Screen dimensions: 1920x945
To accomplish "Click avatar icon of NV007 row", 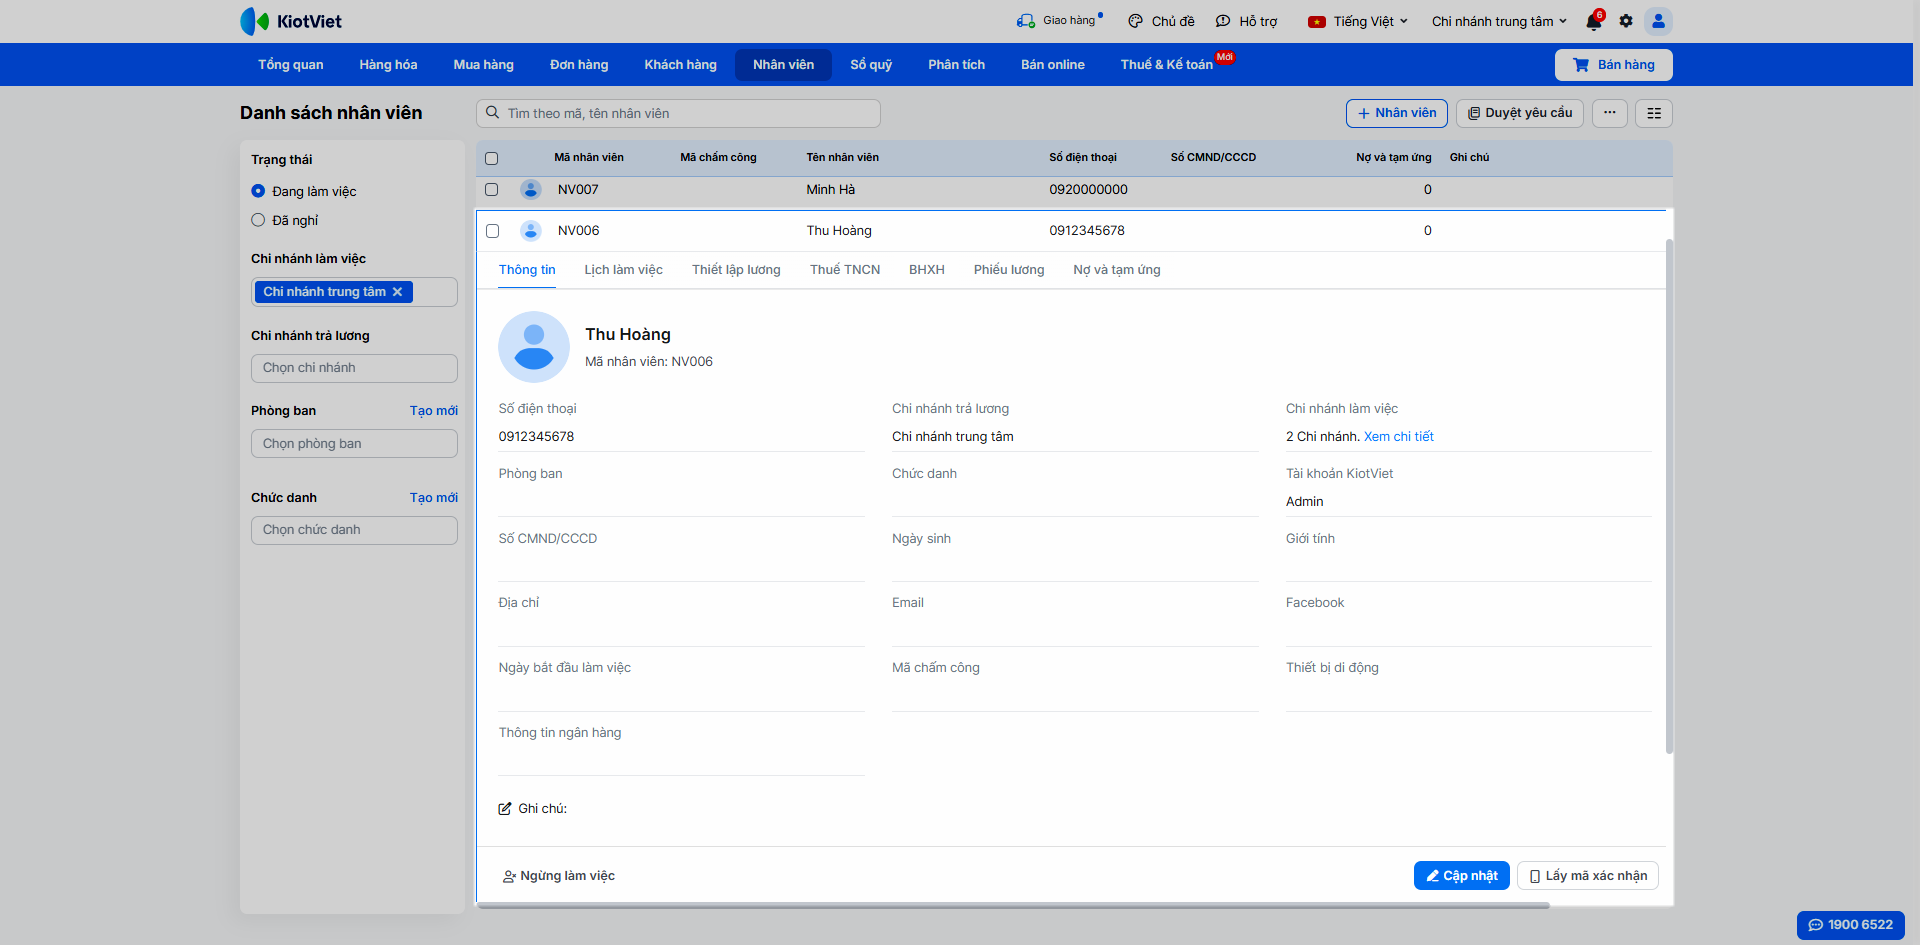I will coord(531,190).
